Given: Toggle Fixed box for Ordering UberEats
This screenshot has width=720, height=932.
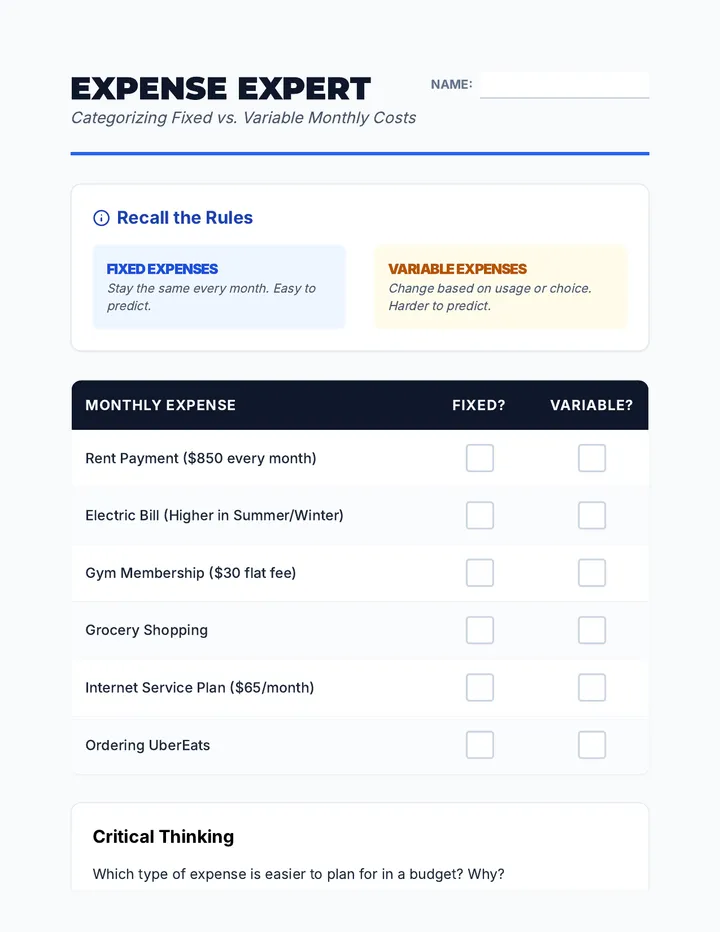Looking at the screenshot, I should [480, 745].
